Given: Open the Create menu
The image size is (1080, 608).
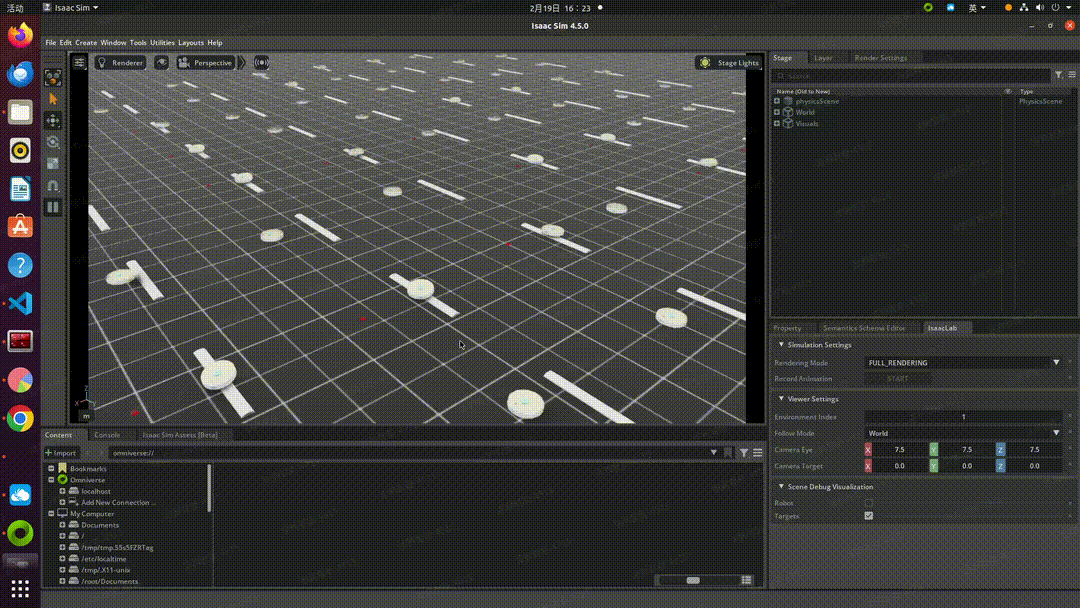Looking at the screenshot, I should pyautogui.click(x=86, y=43).
